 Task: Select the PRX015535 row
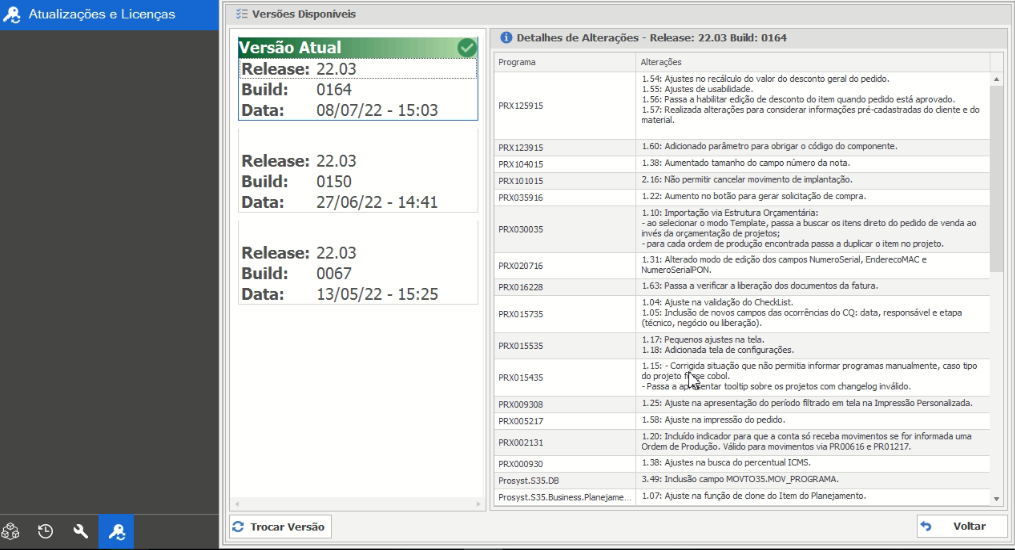[742, 346]
